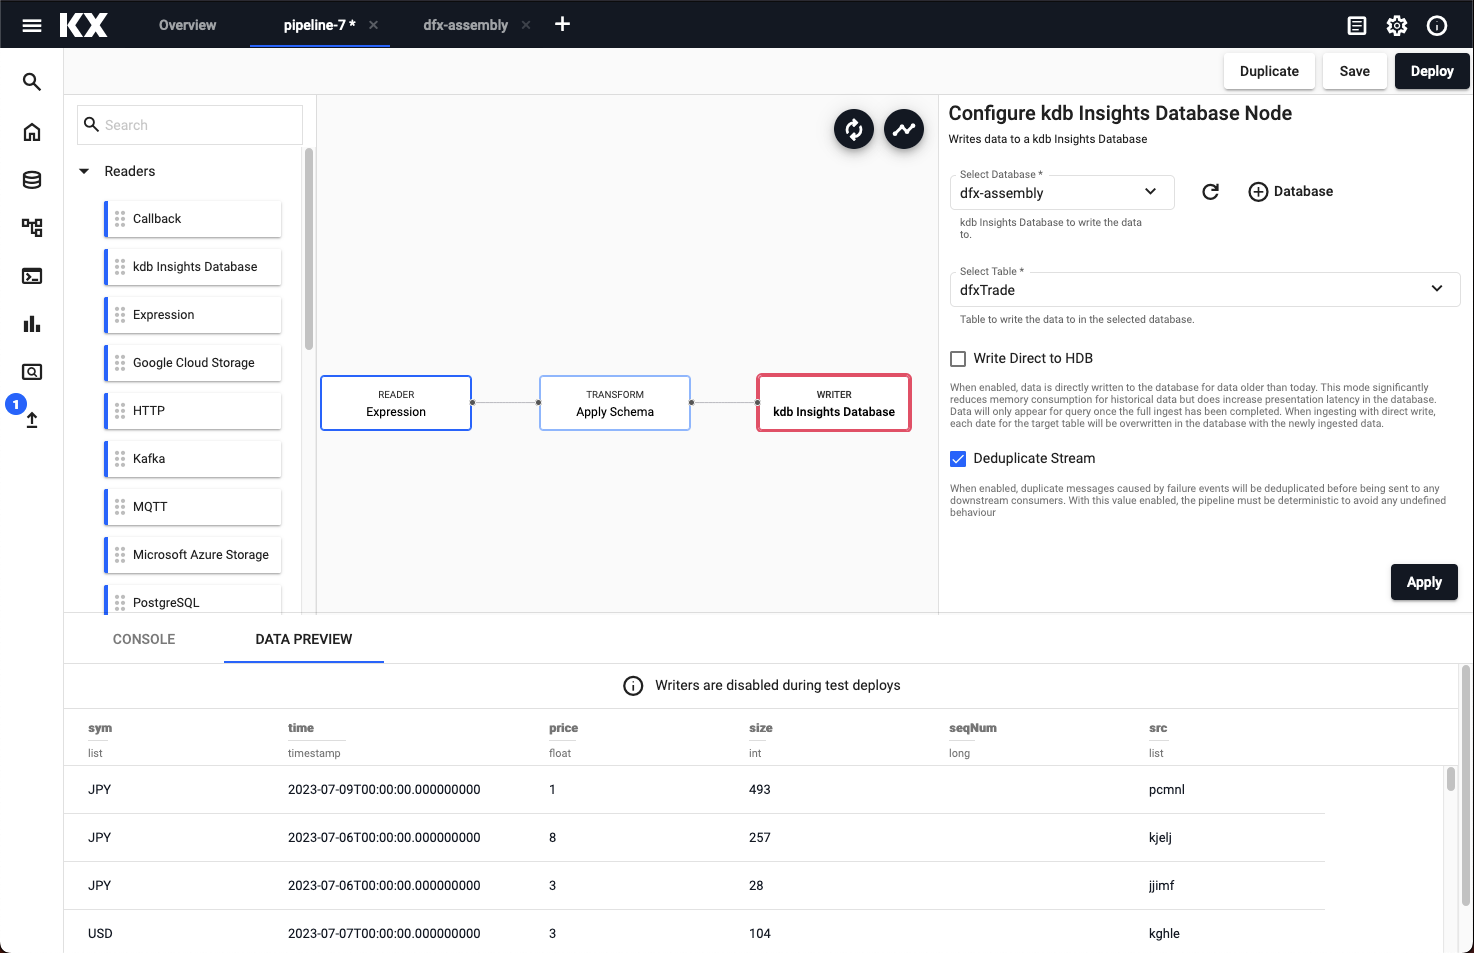Click the time column header
This screenshot has width=1474, height=953.
[x=301, y=728]
